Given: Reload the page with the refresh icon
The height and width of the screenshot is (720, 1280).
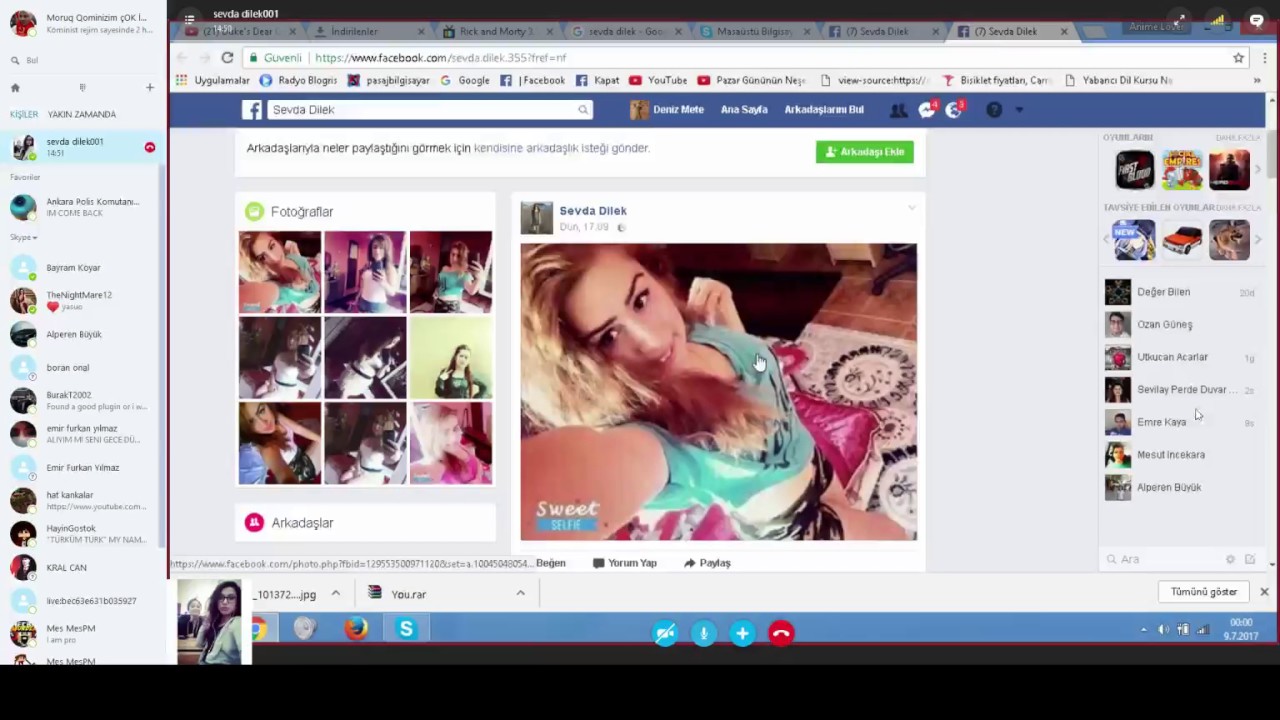Looking at the screenshot, I should point(227,58).
